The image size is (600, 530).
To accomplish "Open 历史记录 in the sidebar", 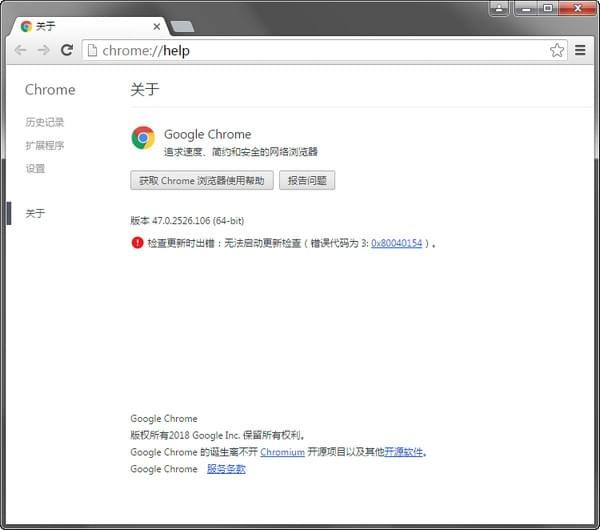I will click(x=45, y=122).
